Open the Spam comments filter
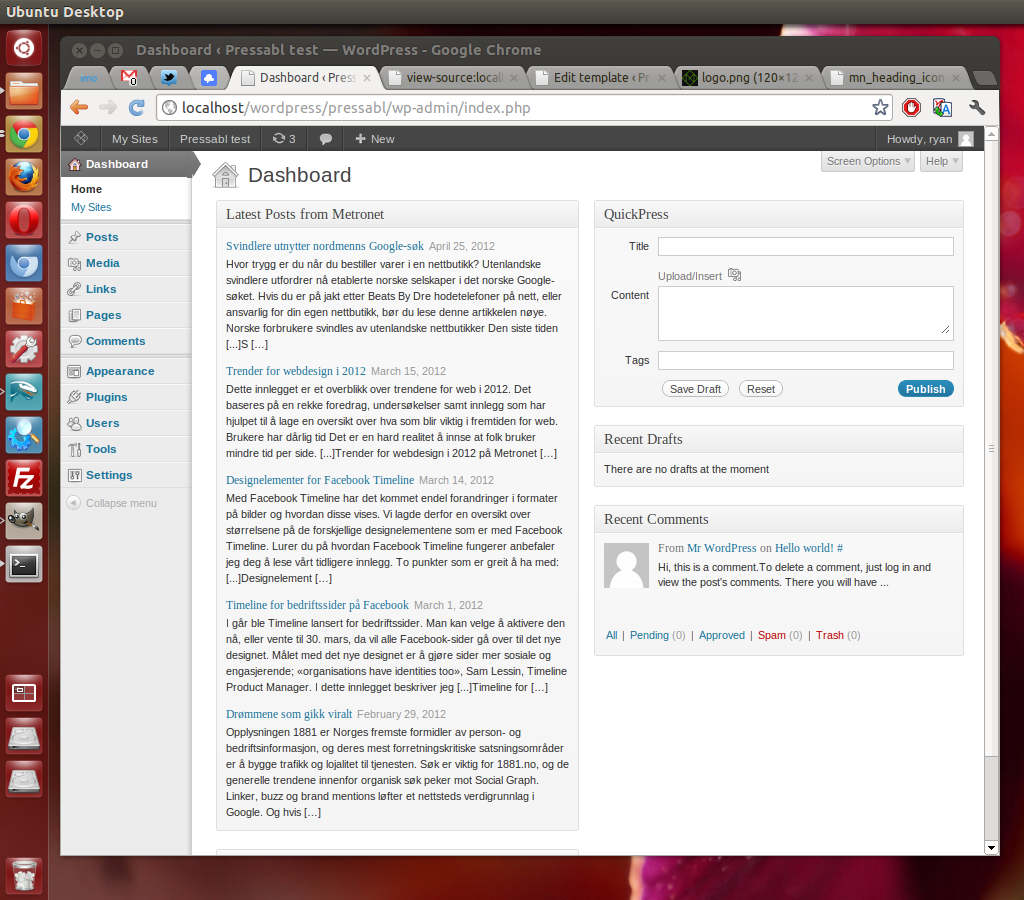The image size is (1024, 900). click(771, 635)
